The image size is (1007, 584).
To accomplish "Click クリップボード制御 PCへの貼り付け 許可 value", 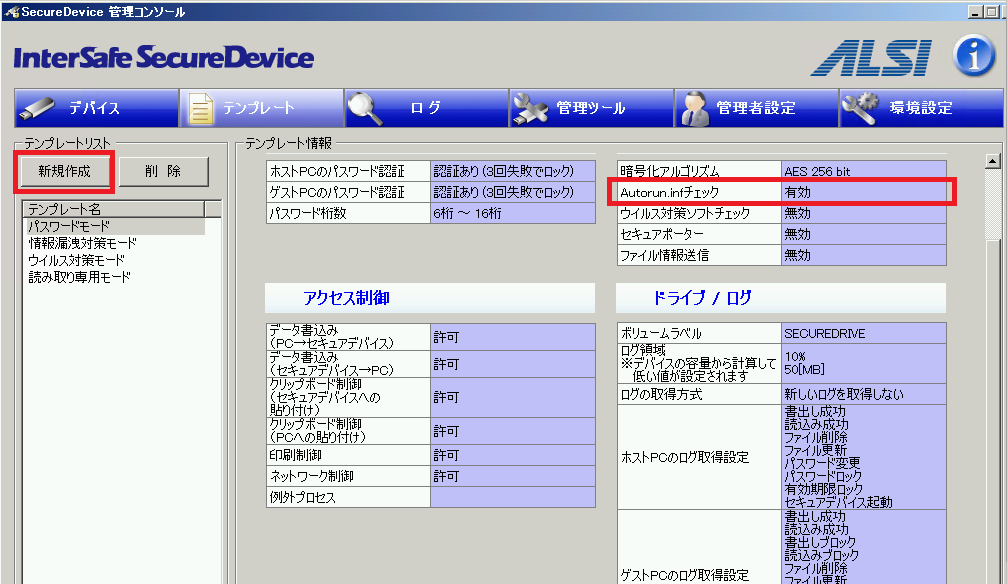I will pos(512,431).
